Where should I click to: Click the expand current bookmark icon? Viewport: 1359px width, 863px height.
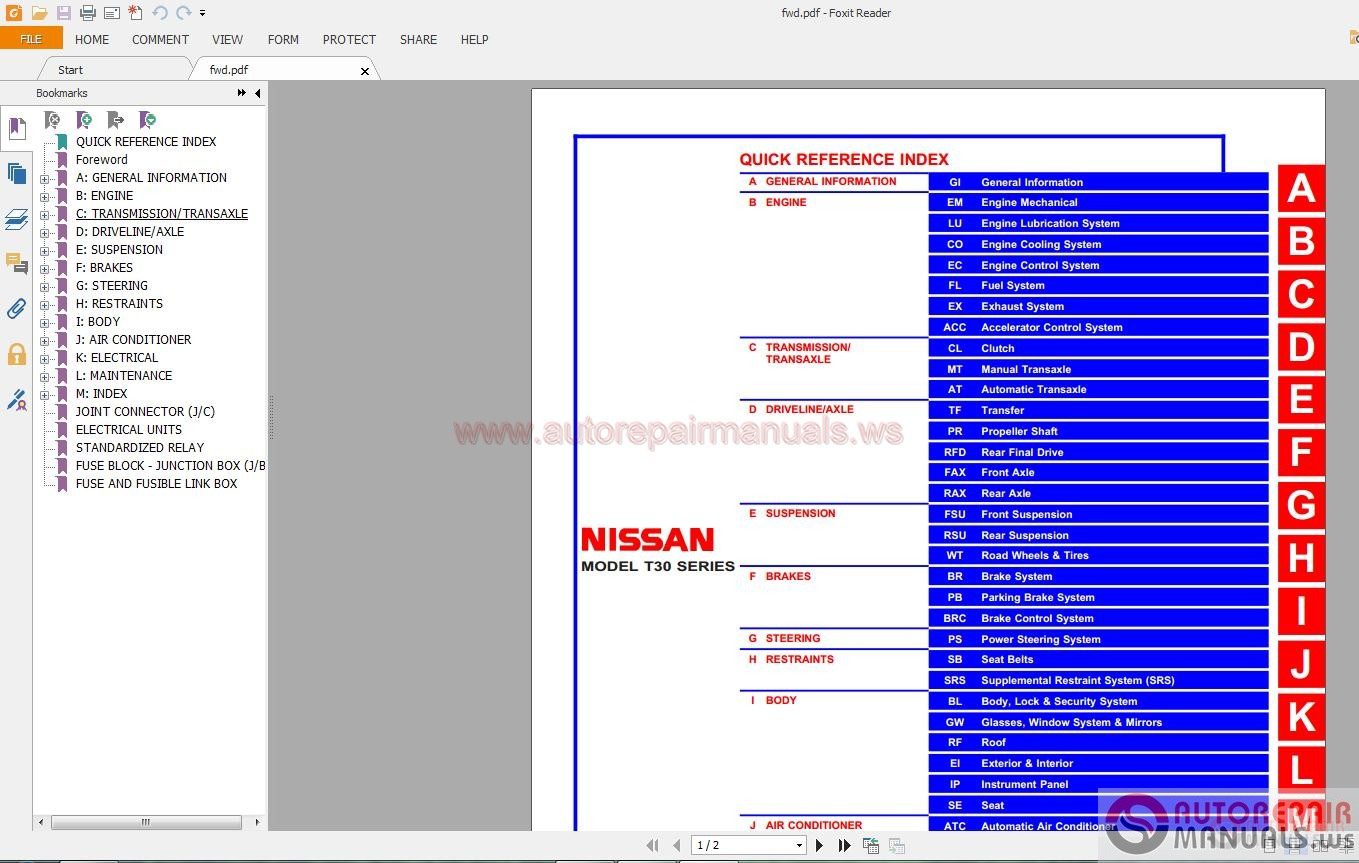(x=148, y=120)
